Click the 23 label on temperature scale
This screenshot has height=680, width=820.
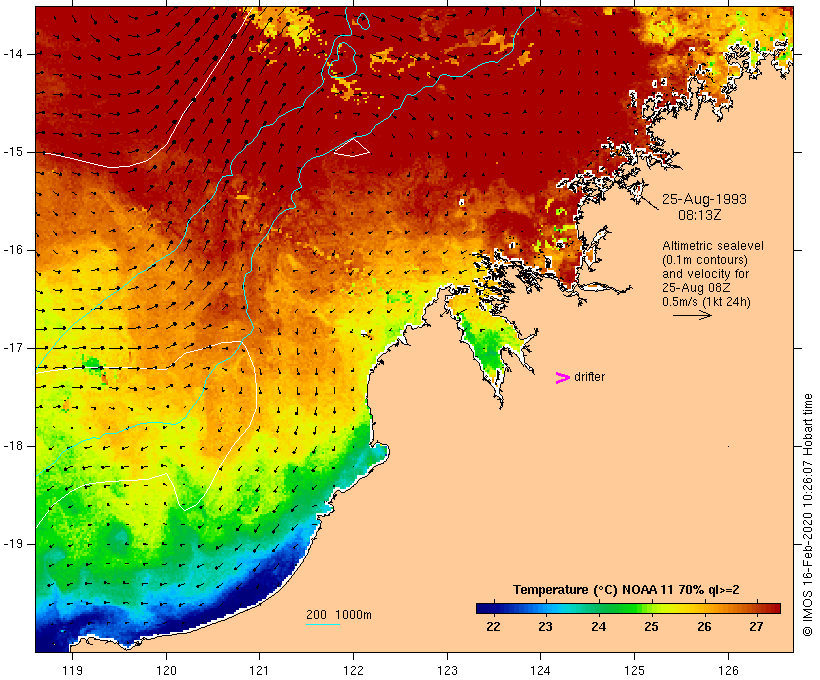[x=545, y=627]
